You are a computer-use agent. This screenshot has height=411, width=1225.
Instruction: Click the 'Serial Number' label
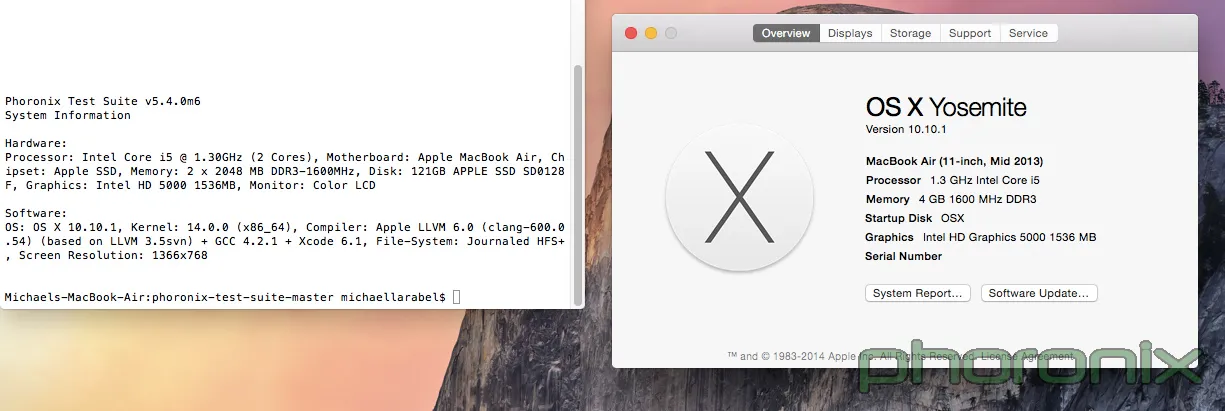pos(903,256)
